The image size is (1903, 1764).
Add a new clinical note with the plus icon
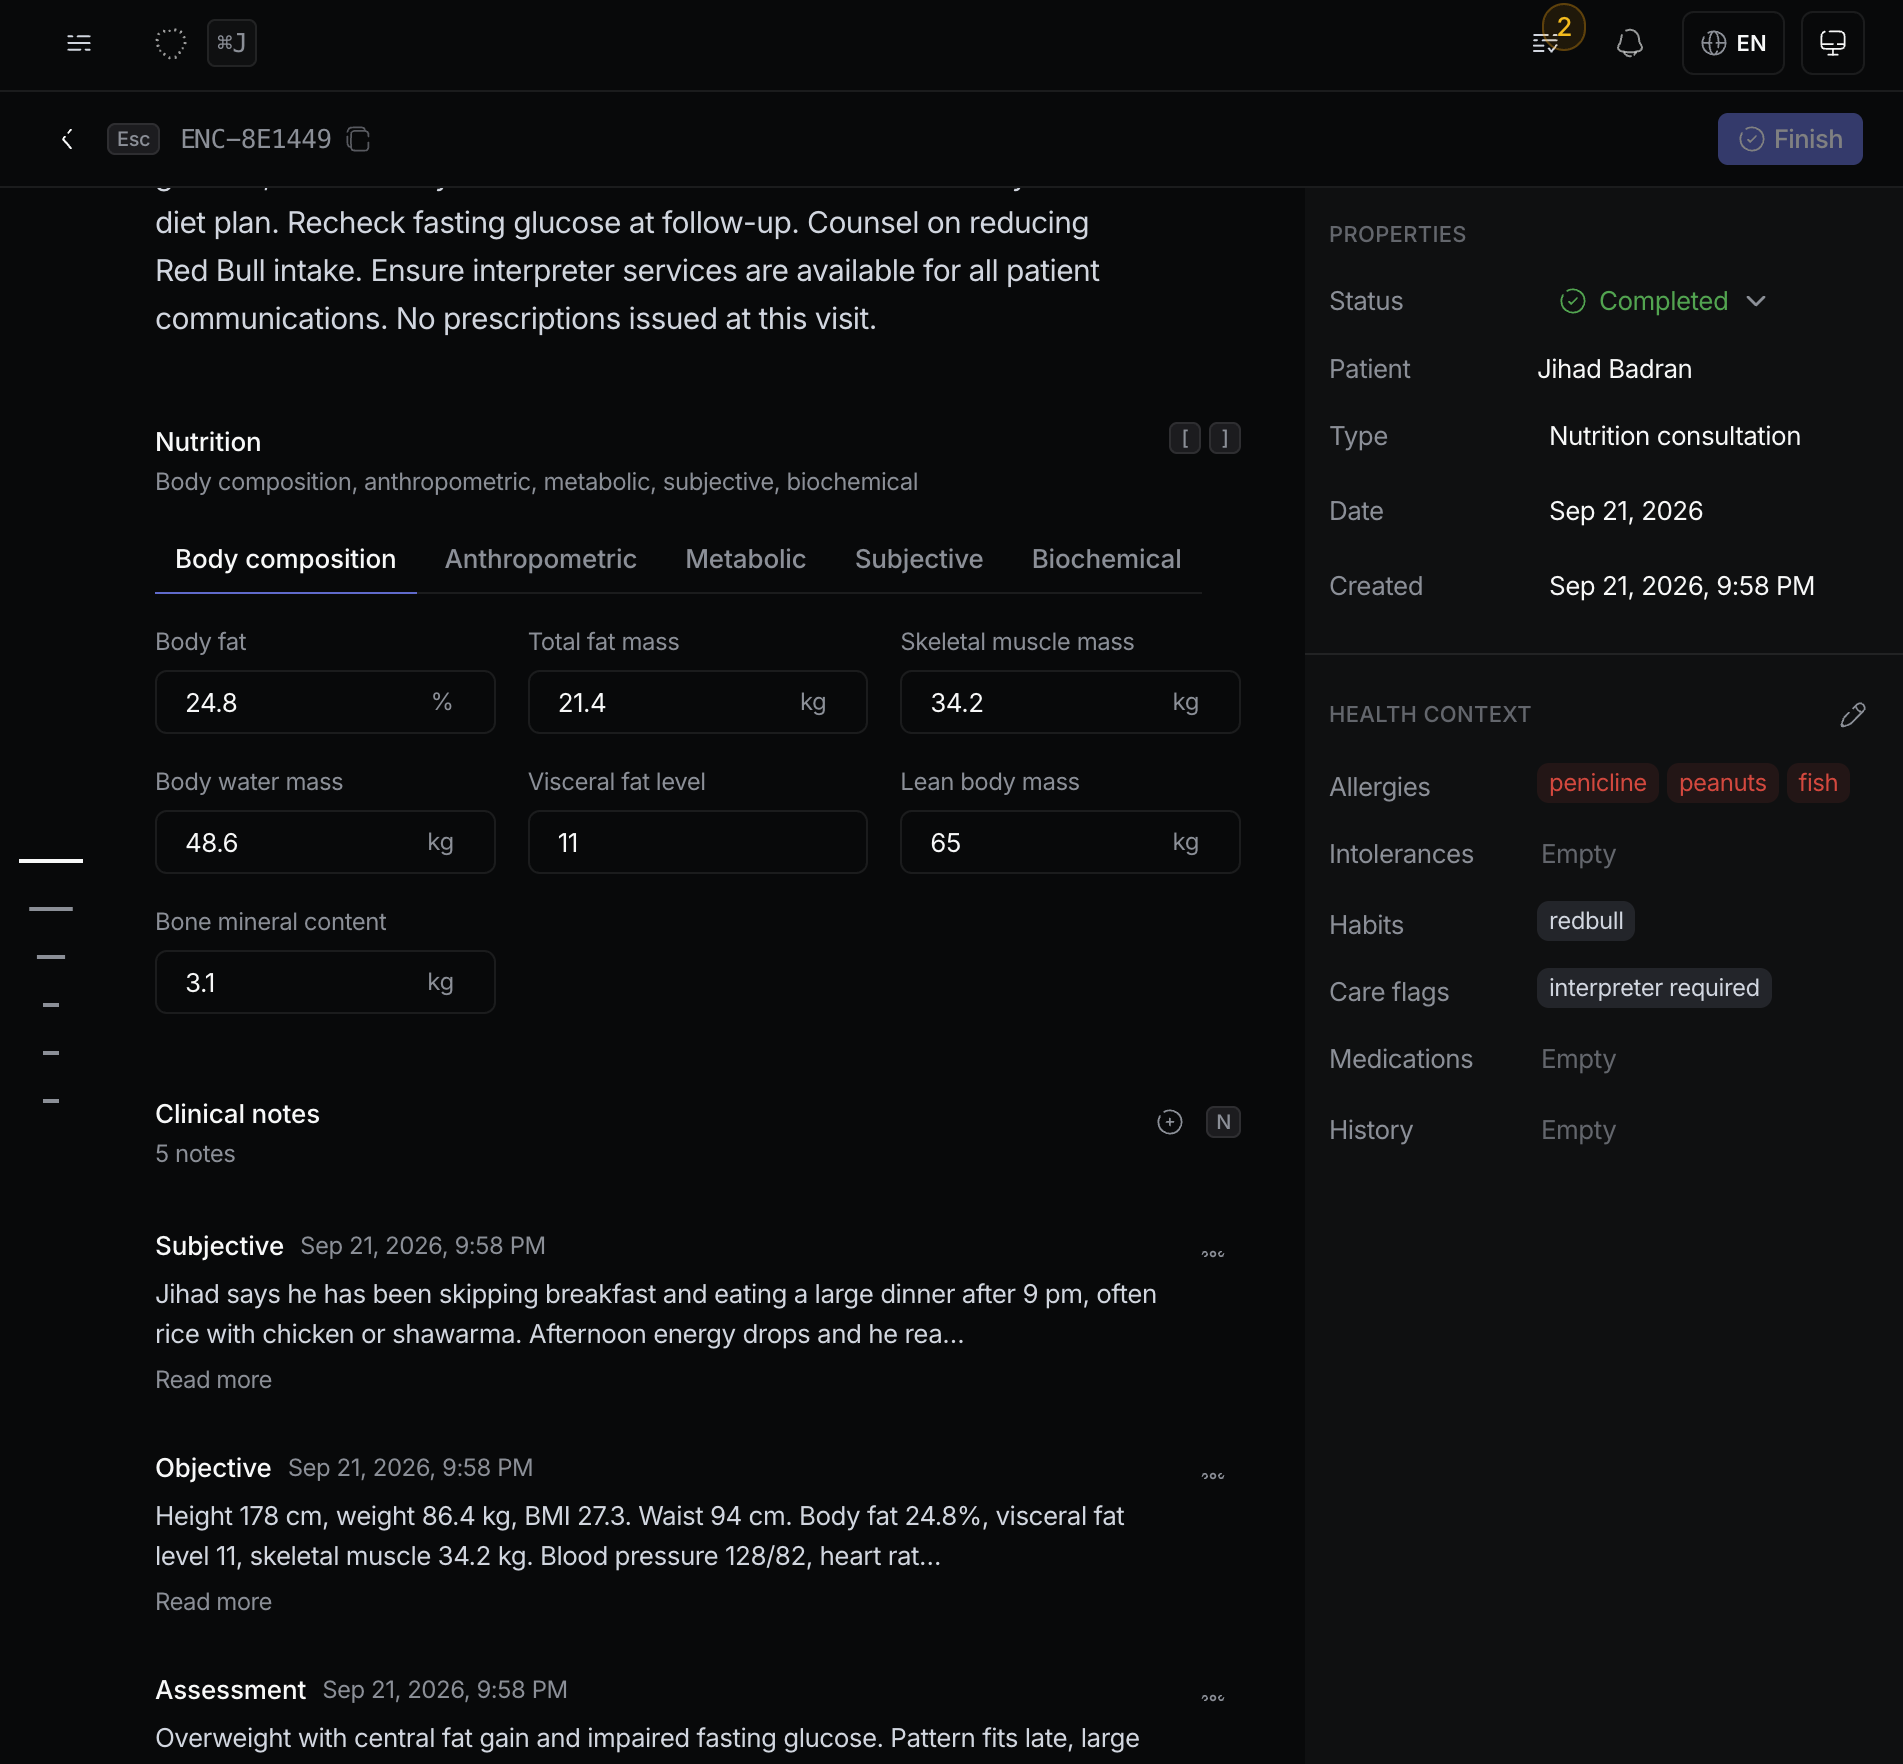tap(1170, 1122)
